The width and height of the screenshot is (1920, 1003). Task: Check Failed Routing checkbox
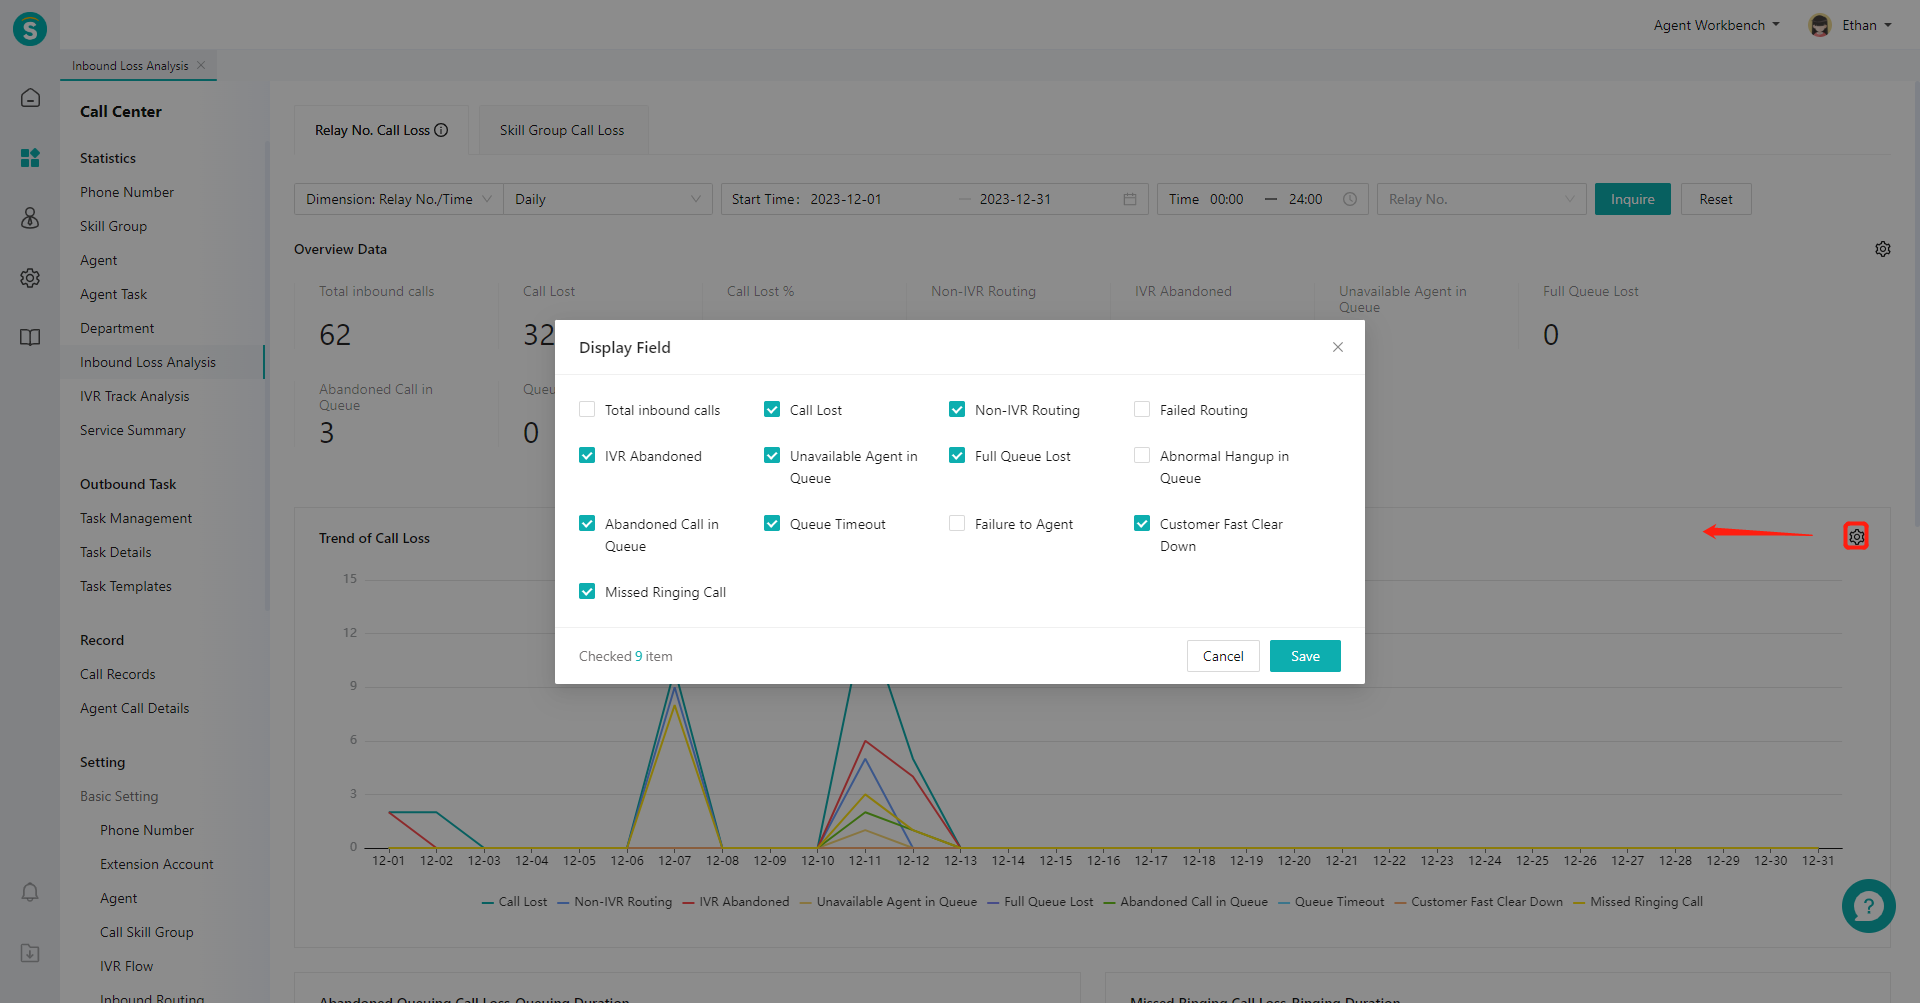pos(1142,409)
